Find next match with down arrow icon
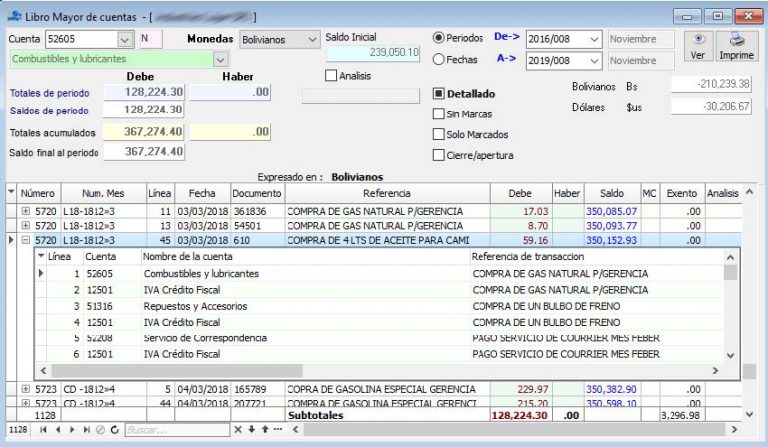 tap(251, 429)
